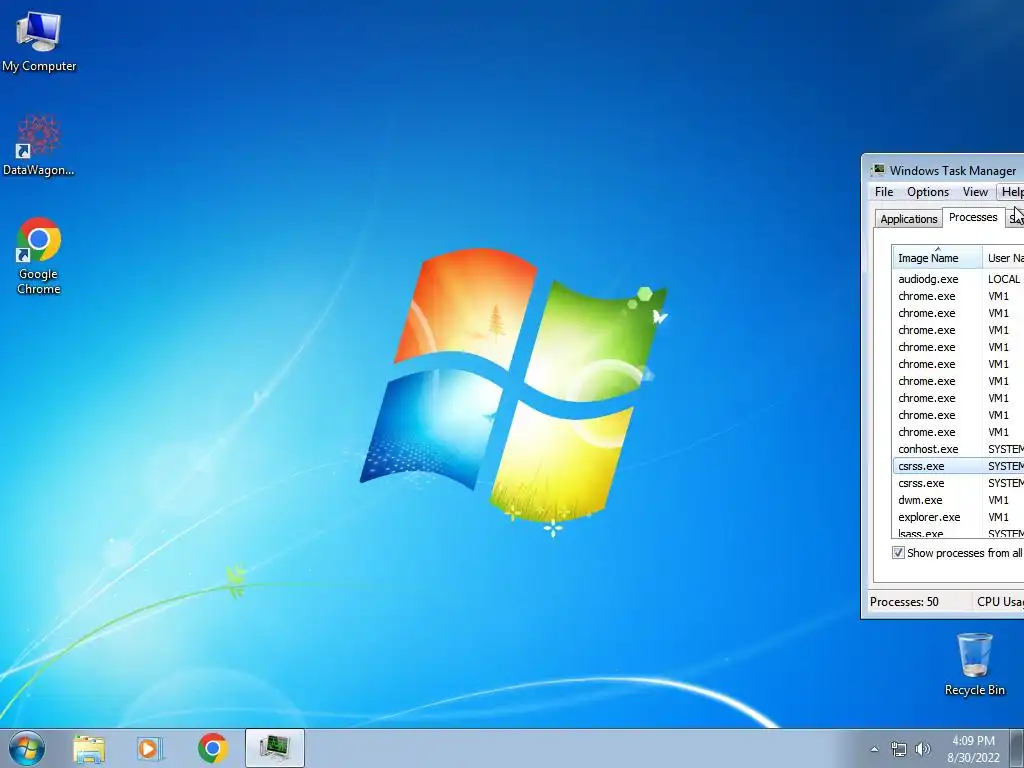Open the My Computer desktop icon

point(39,40)
